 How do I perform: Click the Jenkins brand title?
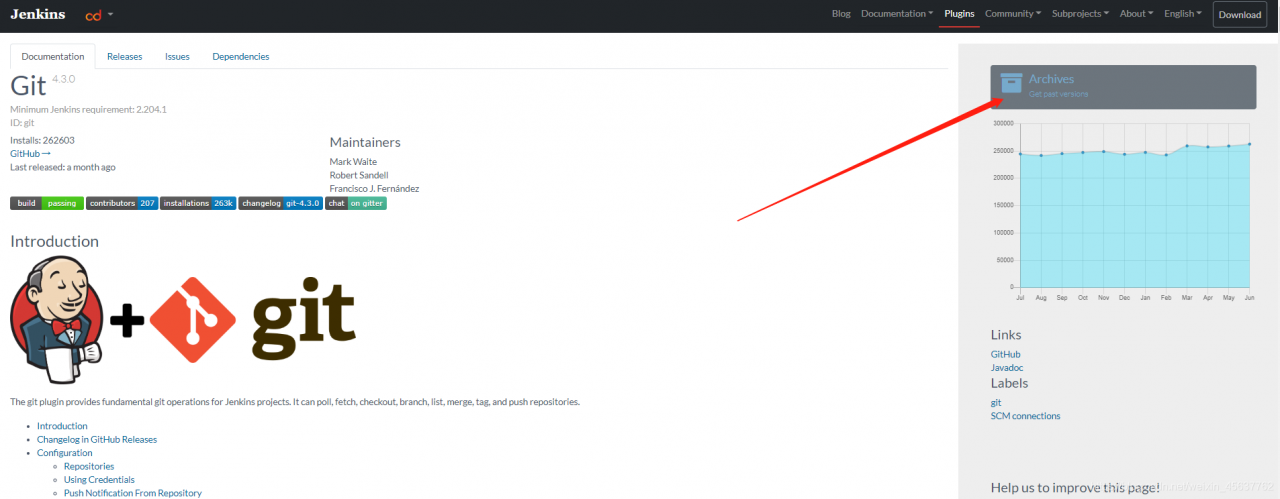coord(38,14)
